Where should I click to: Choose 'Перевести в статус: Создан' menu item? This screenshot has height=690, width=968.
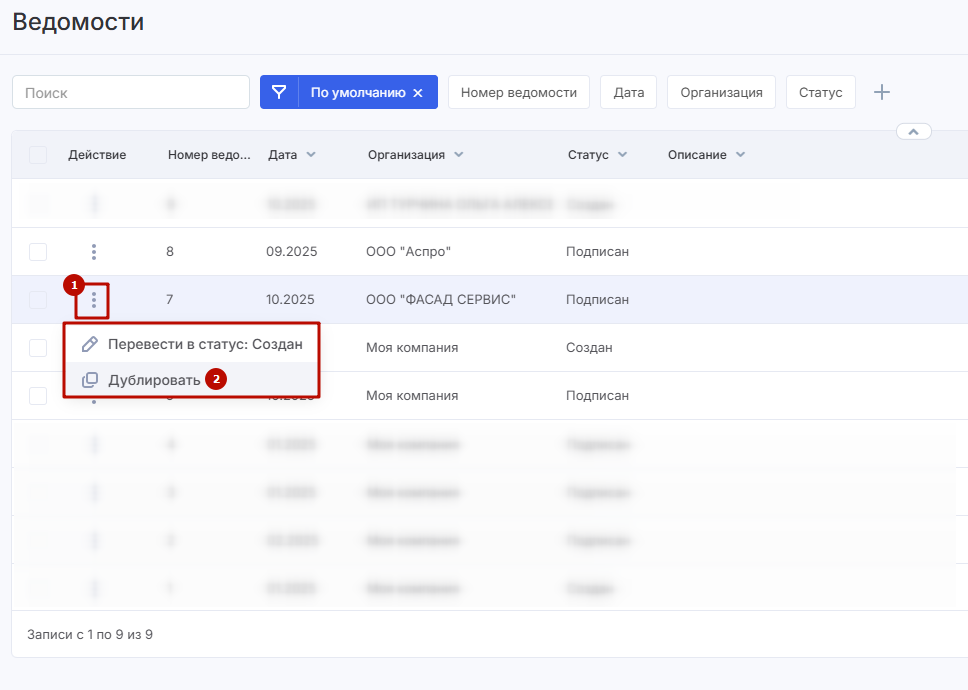[x=205, y=344]
